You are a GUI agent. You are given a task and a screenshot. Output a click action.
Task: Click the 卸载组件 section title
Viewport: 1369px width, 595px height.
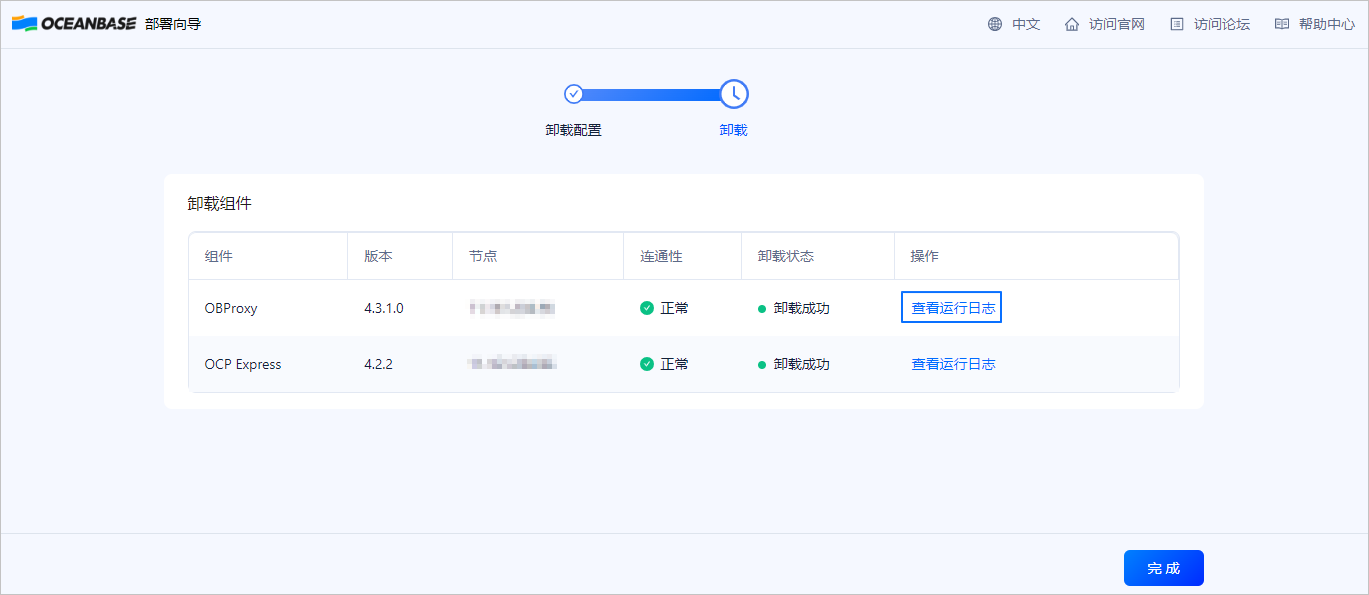220,203
